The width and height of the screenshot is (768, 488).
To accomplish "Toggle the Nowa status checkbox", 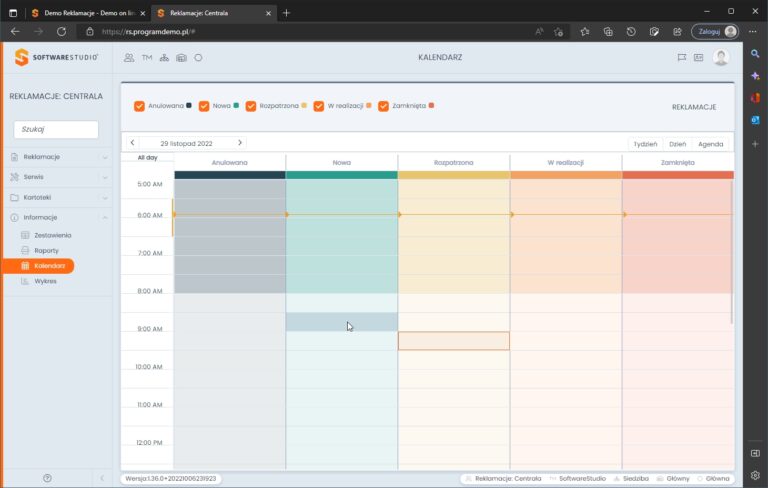I will click(x=204, y=106).
